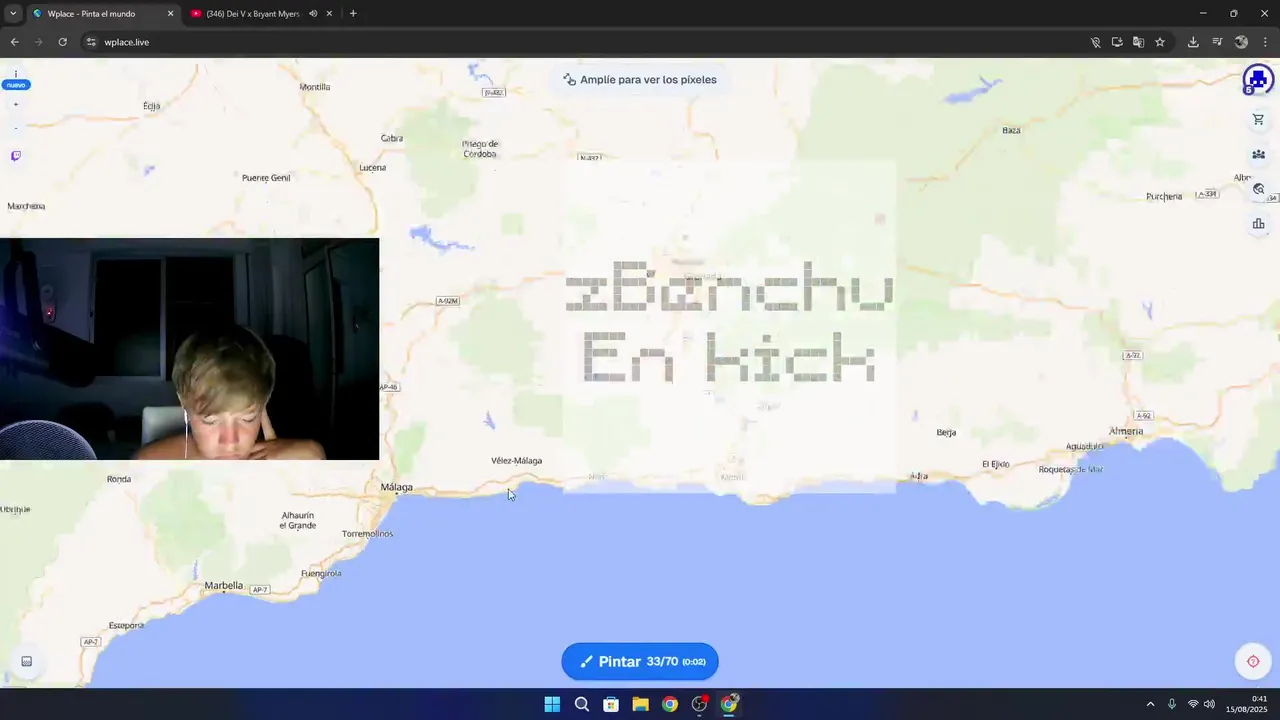Open the map search explore icon
Viewport: 1280px width, 720px height.
(x=1258, y=189)
